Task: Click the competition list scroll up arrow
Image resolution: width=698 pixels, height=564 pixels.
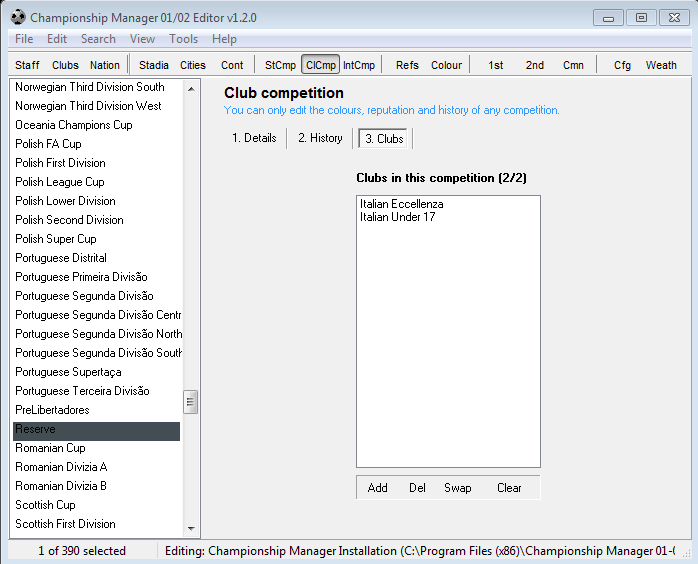Action: [x=191, y=89]
